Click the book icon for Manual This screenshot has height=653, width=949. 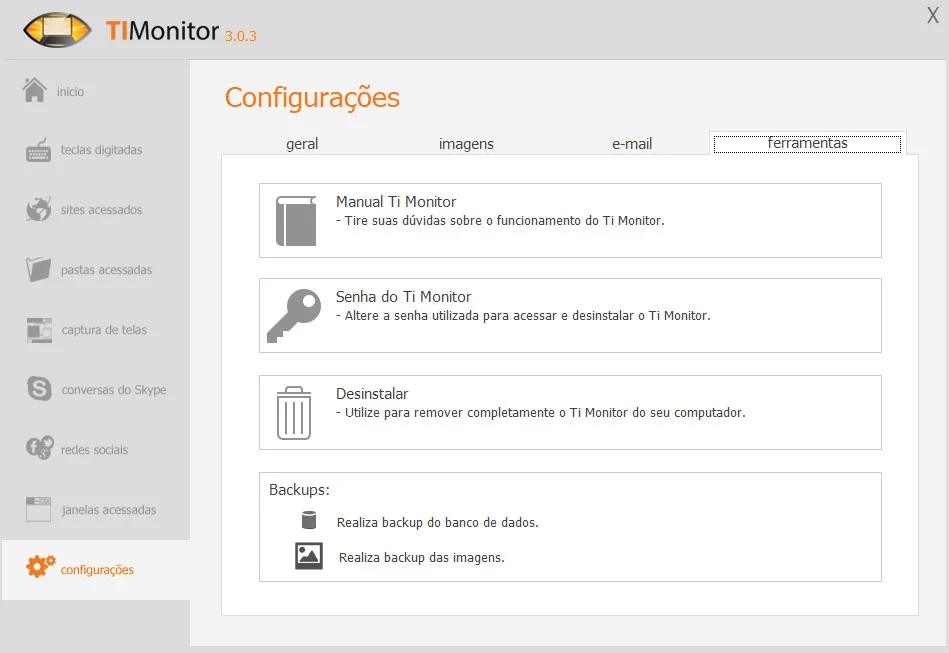[296, 221]
